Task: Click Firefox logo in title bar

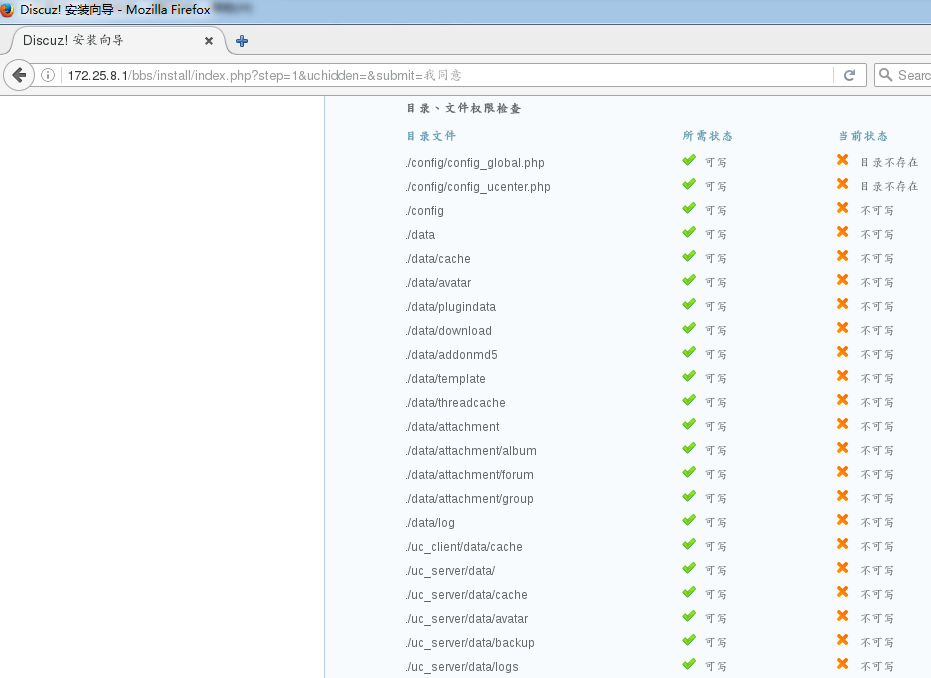Action: 7,9
